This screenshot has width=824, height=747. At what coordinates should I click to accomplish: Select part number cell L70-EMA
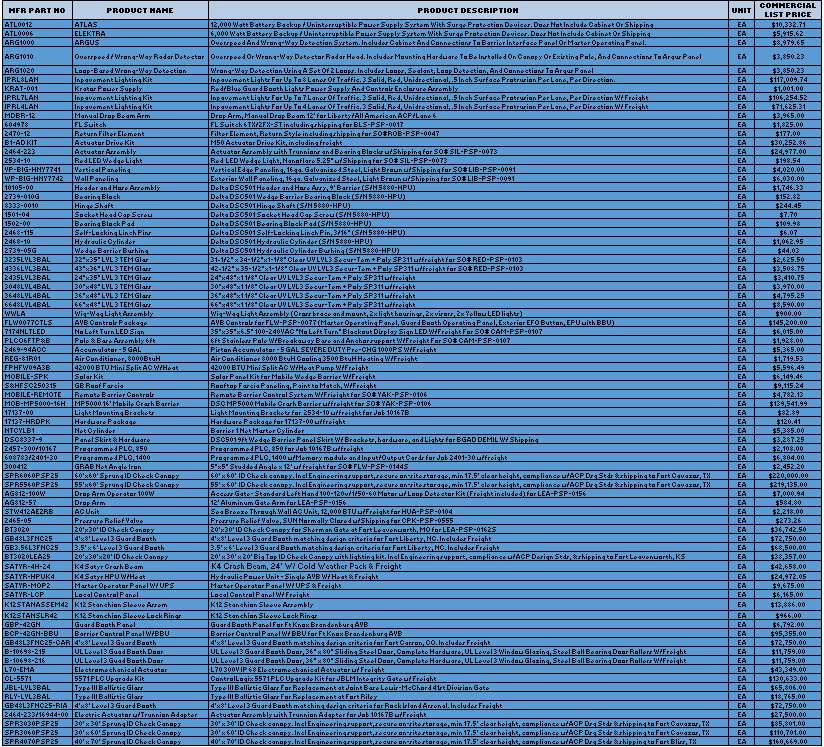point(37,670)
